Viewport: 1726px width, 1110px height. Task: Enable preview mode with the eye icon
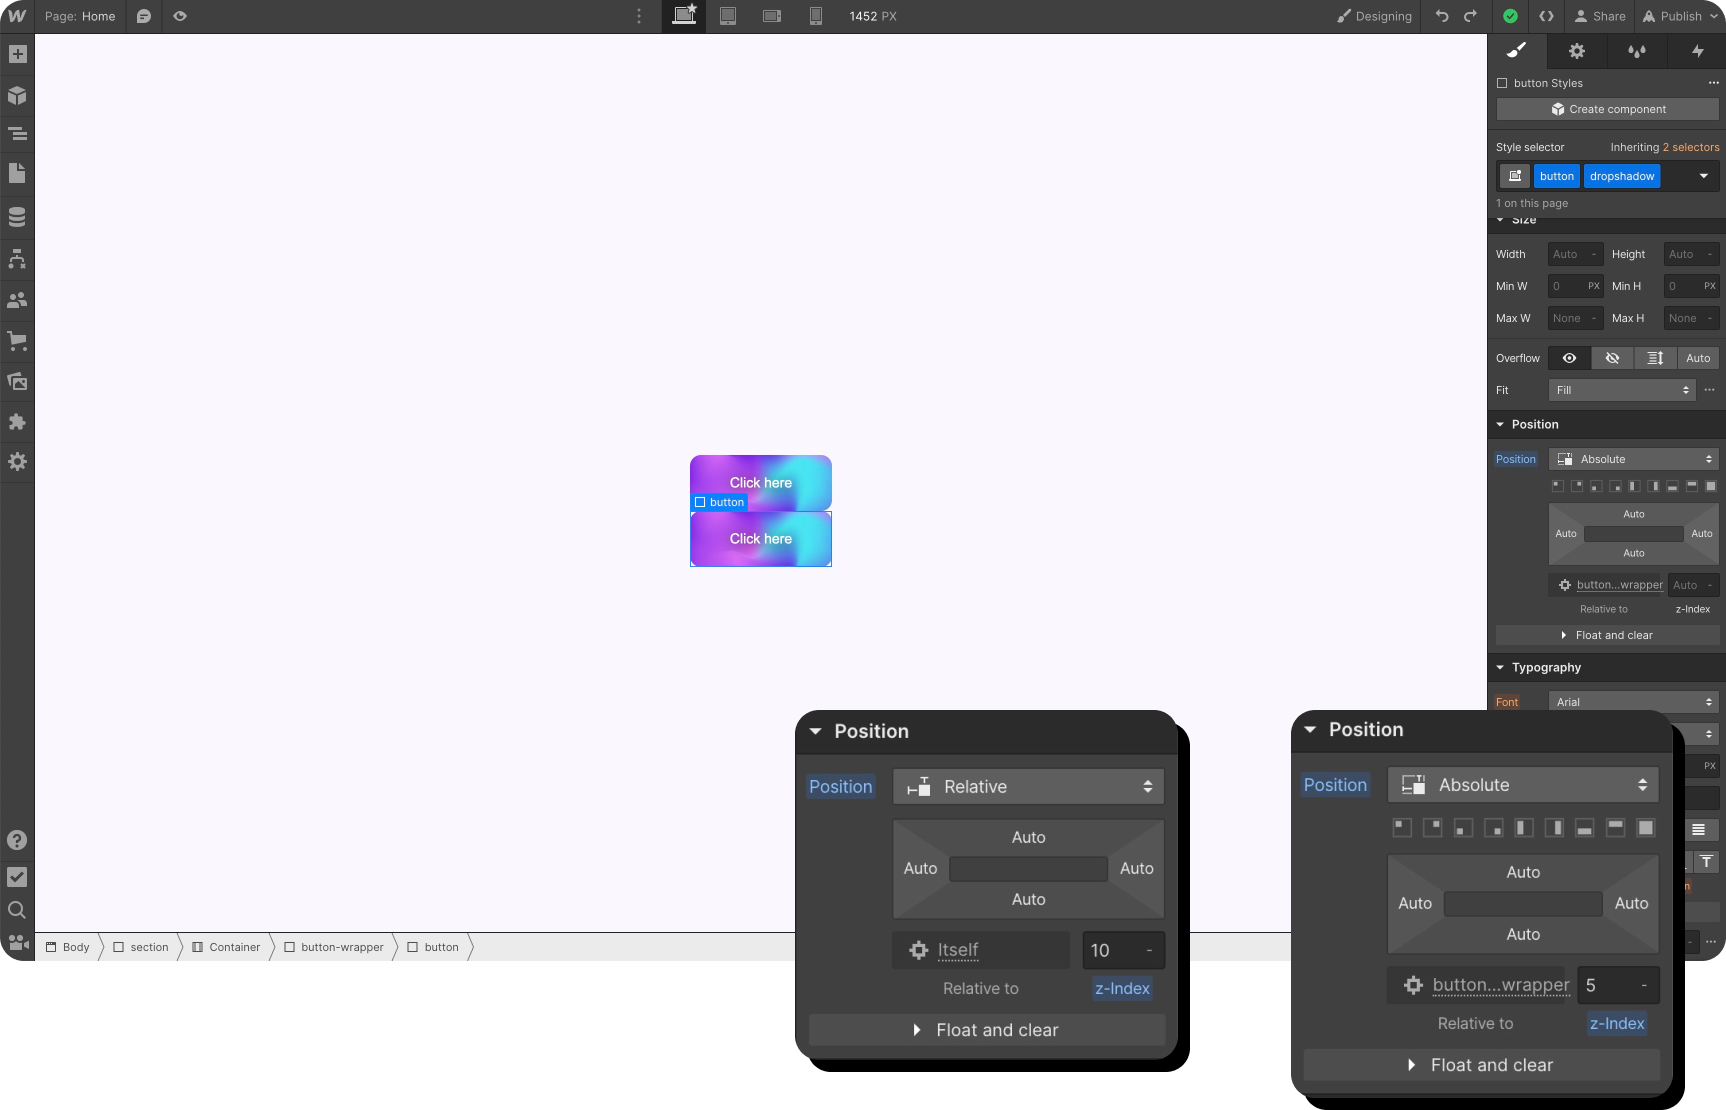[180, 16]
